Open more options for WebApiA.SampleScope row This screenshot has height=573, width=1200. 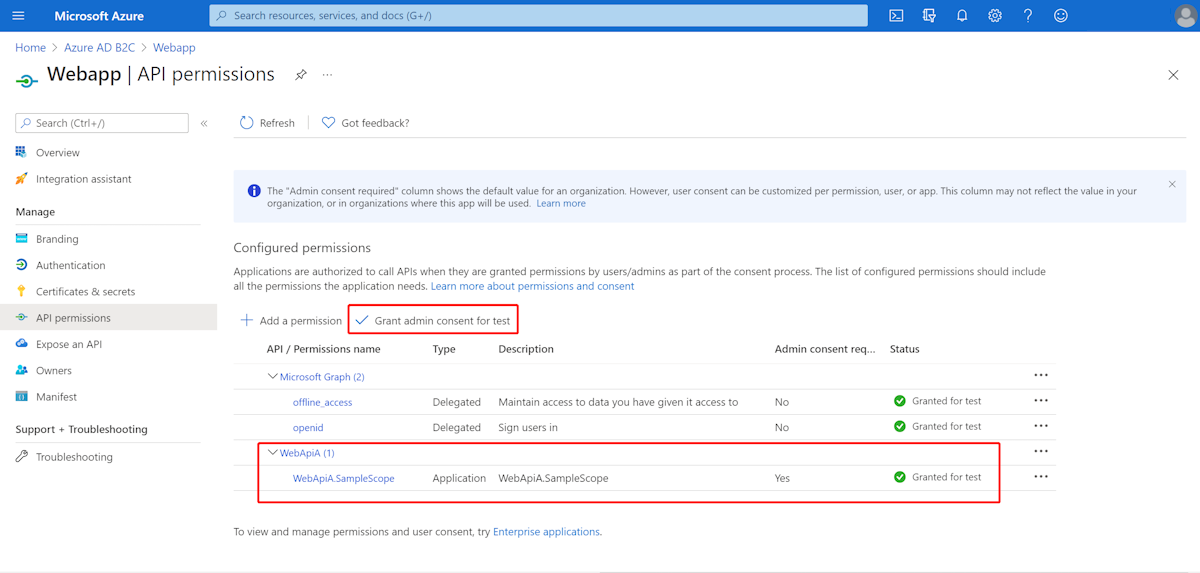click(x=1041, y=478)
